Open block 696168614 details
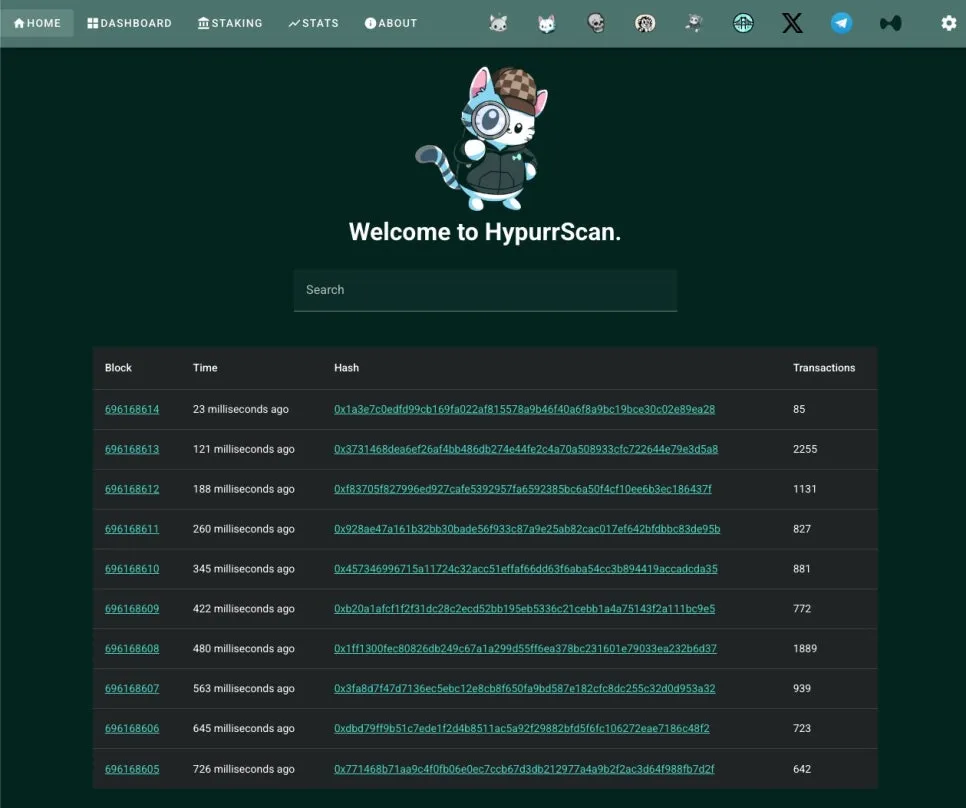This screenshot has width=966, height=808. (132, 409)
